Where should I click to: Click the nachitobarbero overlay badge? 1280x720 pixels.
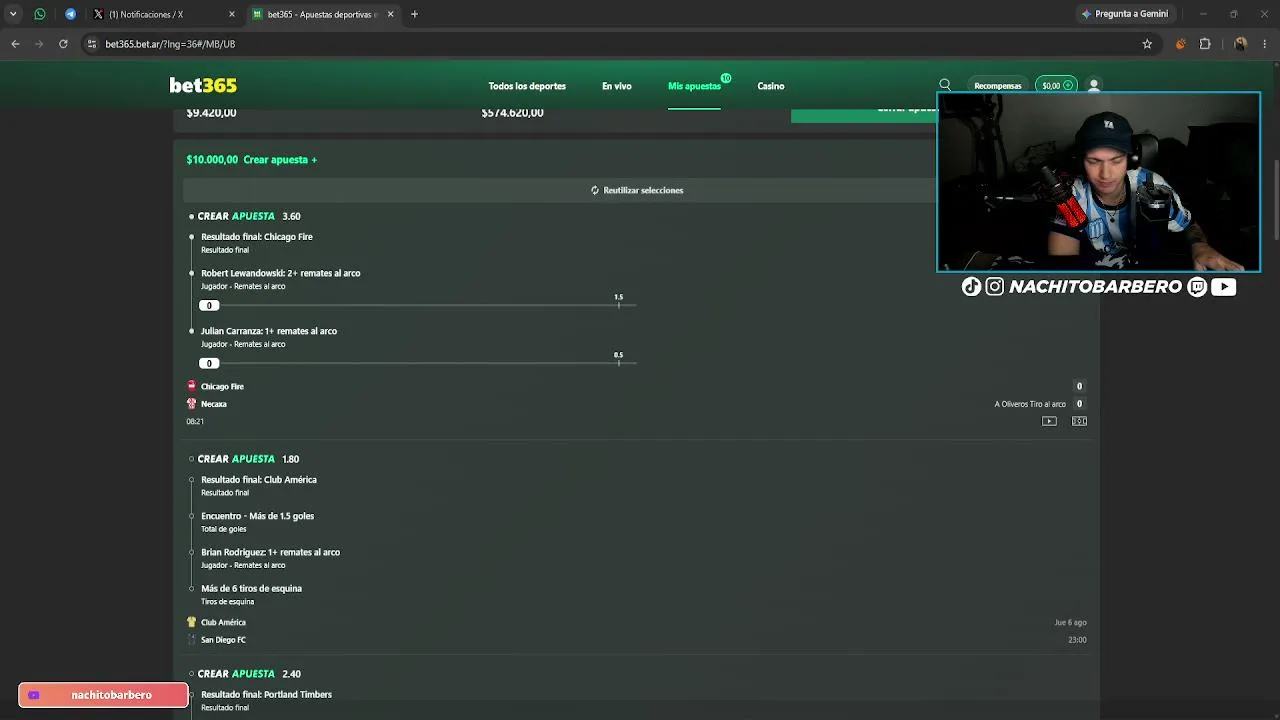click(x=103, y=695)
